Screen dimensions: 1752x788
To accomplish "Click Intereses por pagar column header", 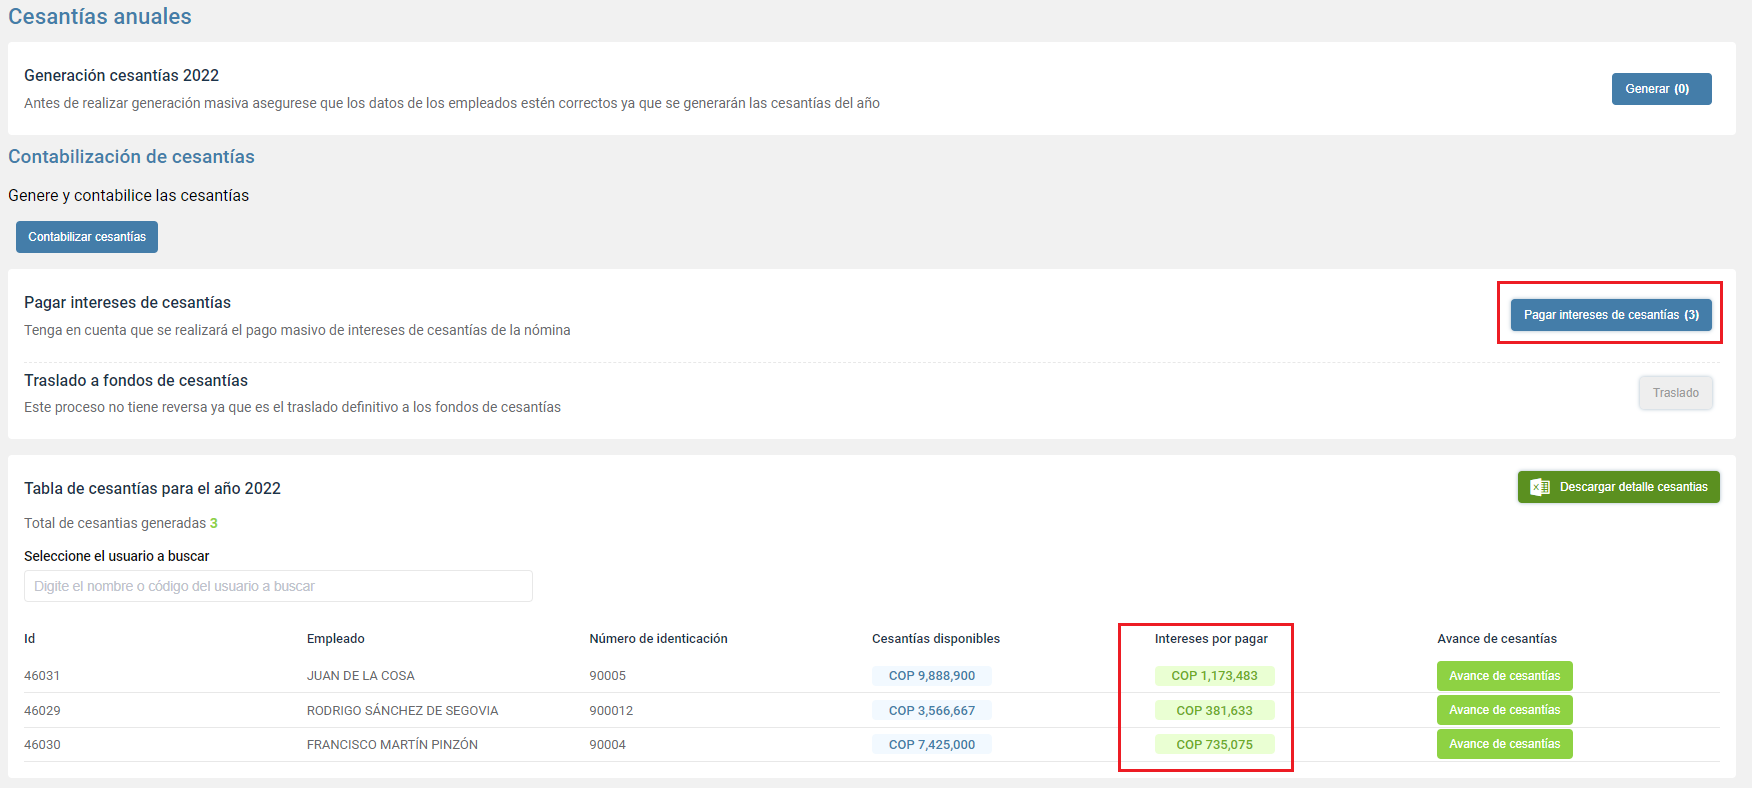I will [x=1211, y=639].
